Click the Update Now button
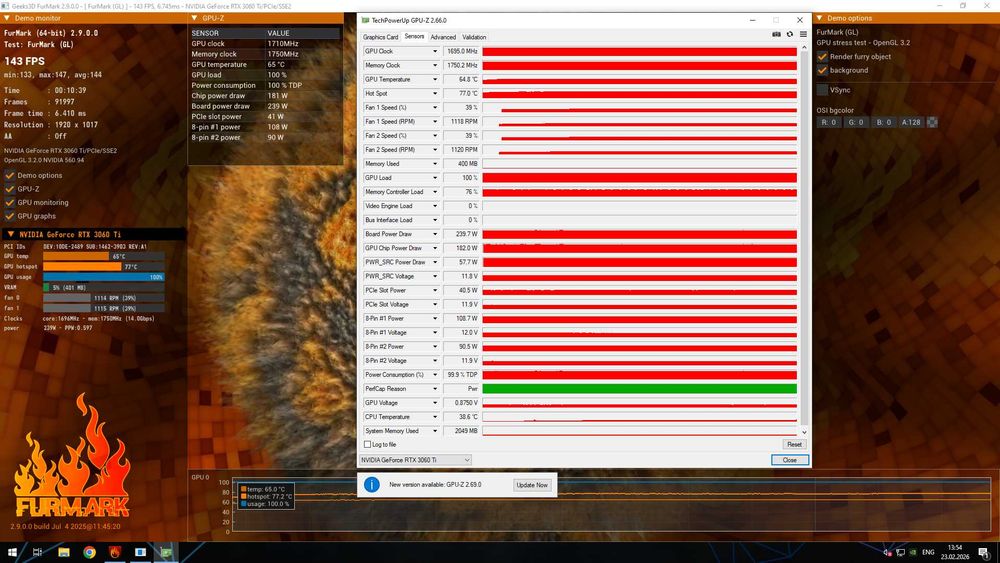1000x563 pixels. pos(532,485)
